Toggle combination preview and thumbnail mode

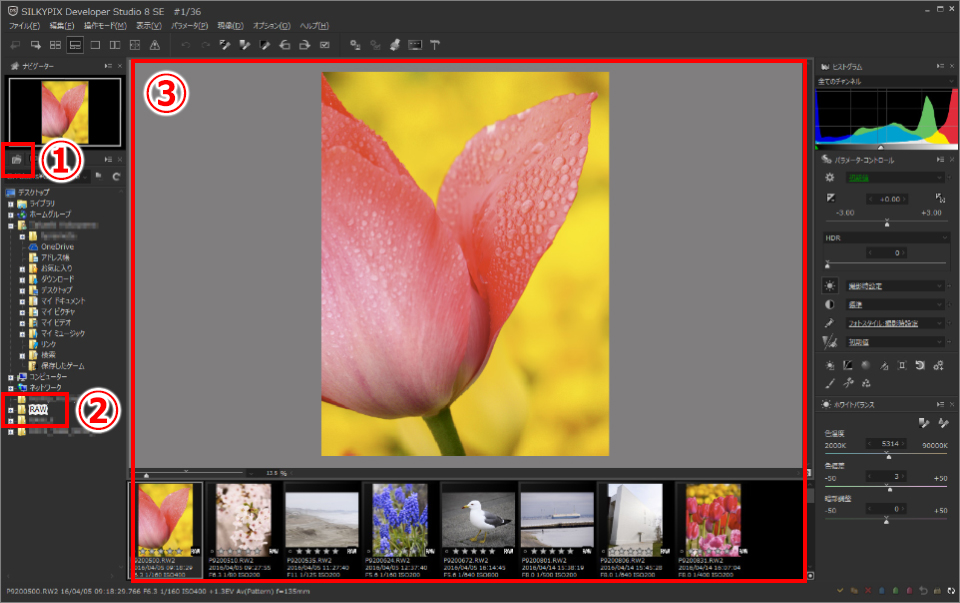click(x=75, y=45)
